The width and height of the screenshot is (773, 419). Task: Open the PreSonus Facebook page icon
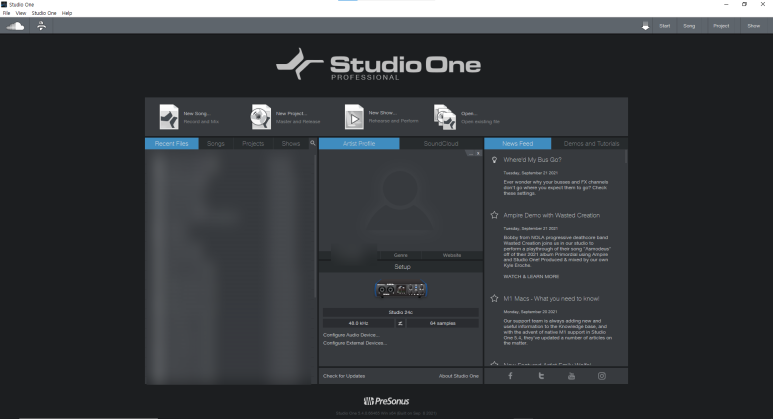click(x=510, y=376)
